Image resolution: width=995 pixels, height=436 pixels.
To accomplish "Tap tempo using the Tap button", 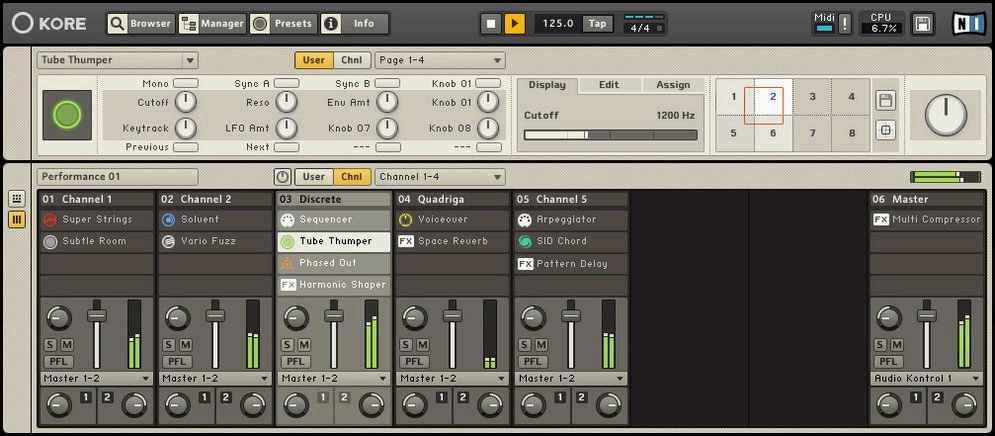I will click(597, 23).
